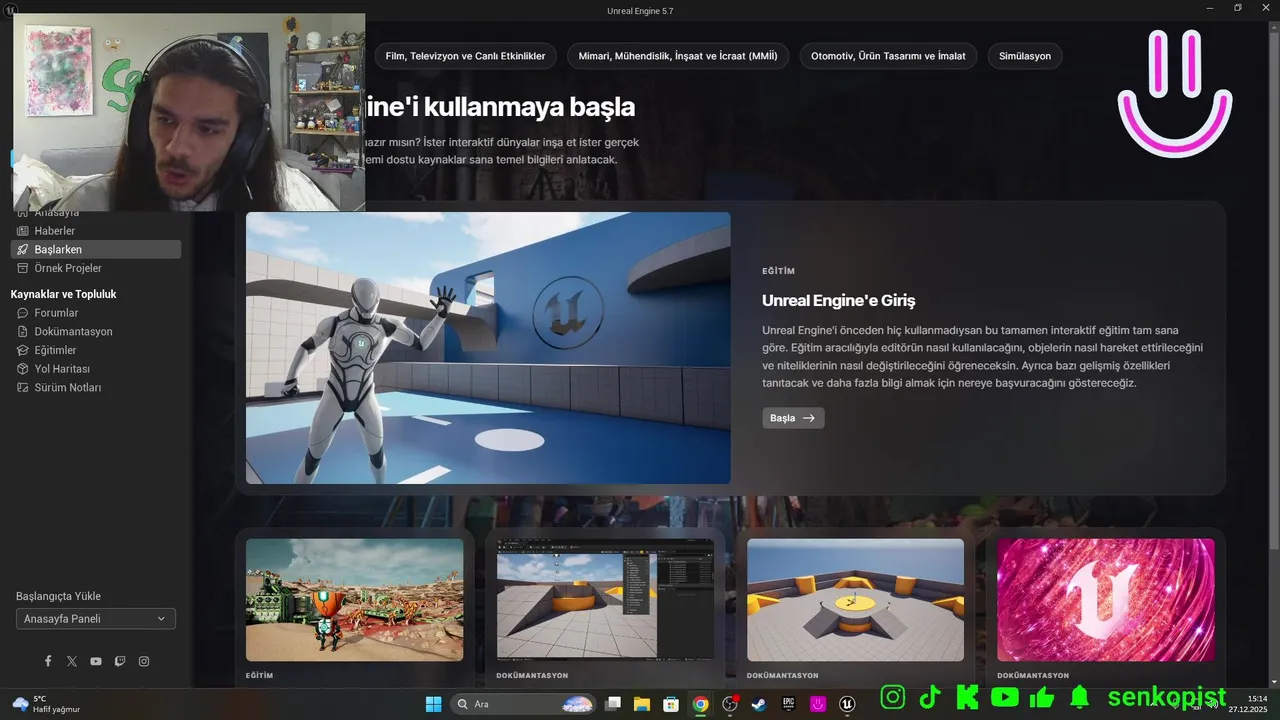Switch to Google Chrome in the taskbar

[701, 704]
